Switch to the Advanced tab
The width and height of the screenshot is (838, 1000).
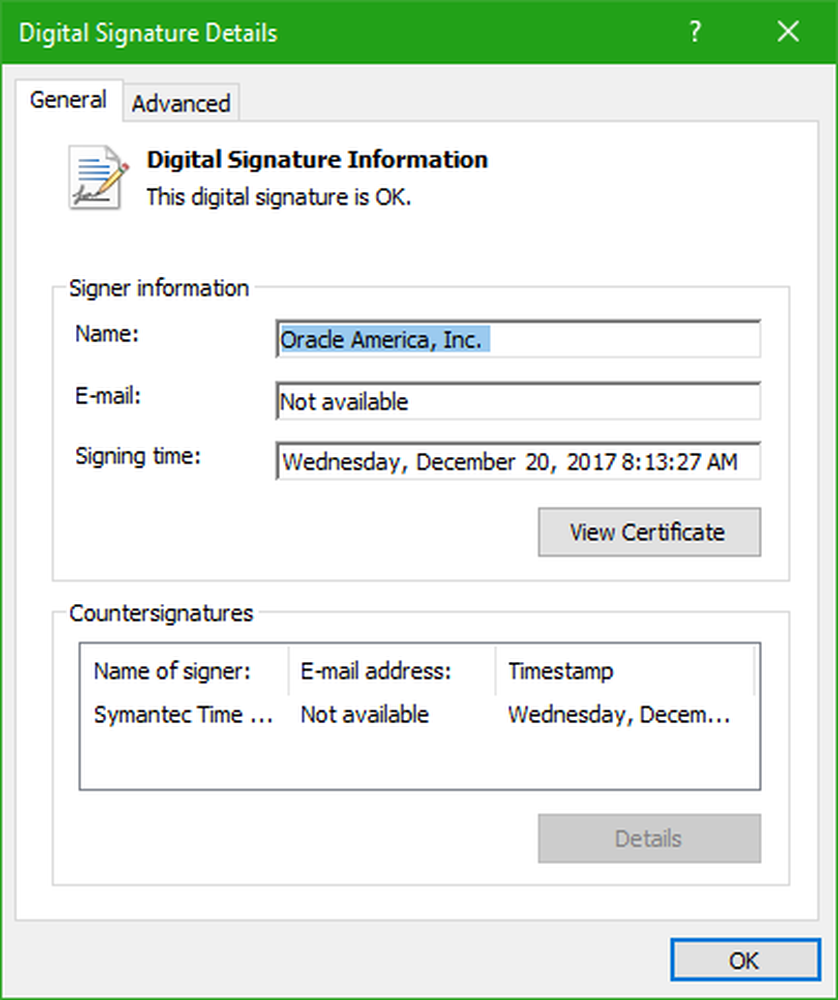pyautogui.click(x=181, y=103)
